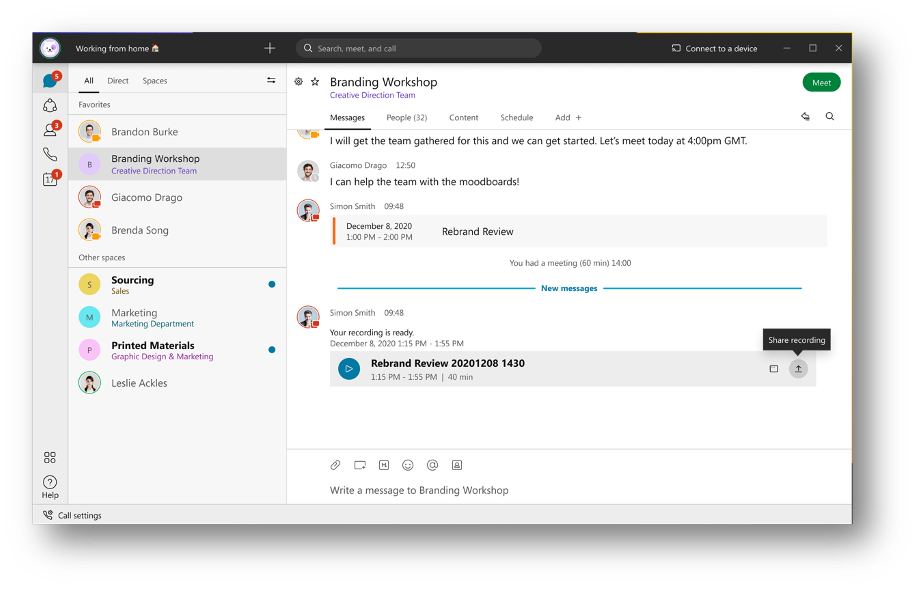Select the Messaging chat bubble icon
This screenshot has width=918, height=589.
point(50,80)
